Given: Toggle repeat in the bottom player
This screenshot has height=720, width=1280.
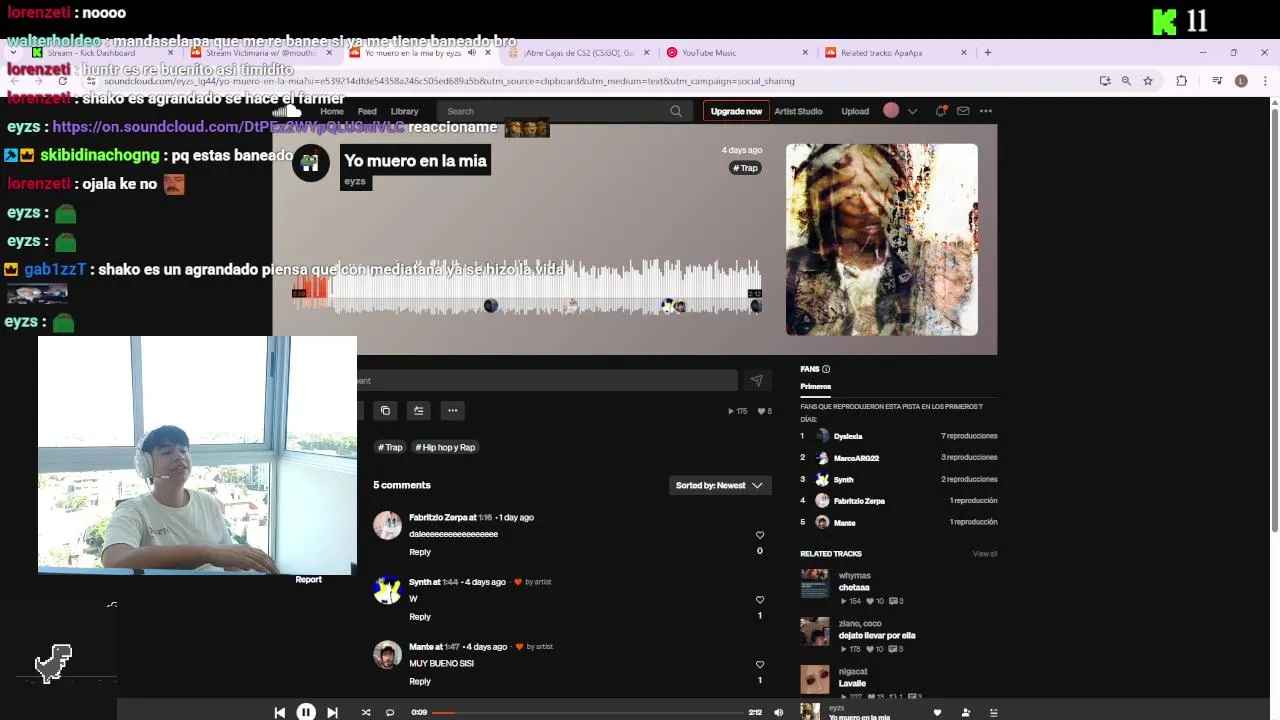Looking at the screenshot, I should [x=390, y=712].
